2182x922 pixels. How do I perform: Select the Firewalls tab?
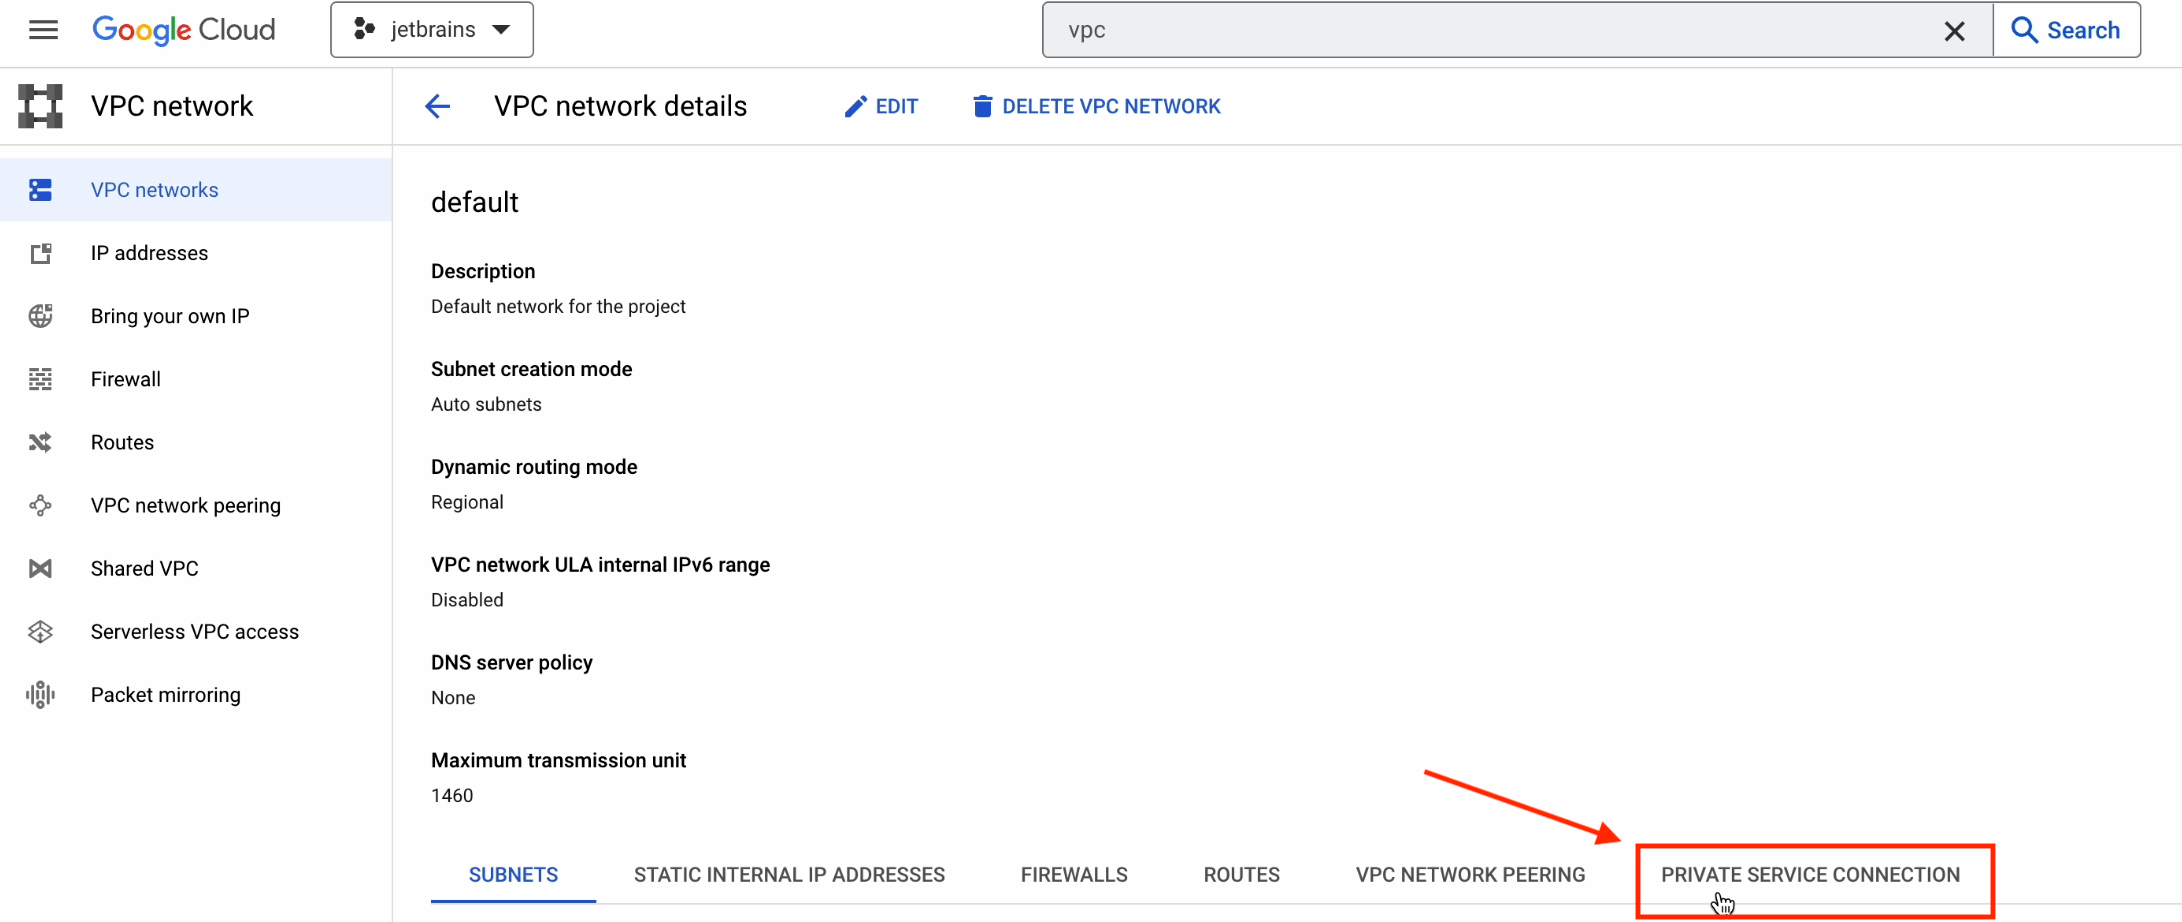tap(1074, 875)
